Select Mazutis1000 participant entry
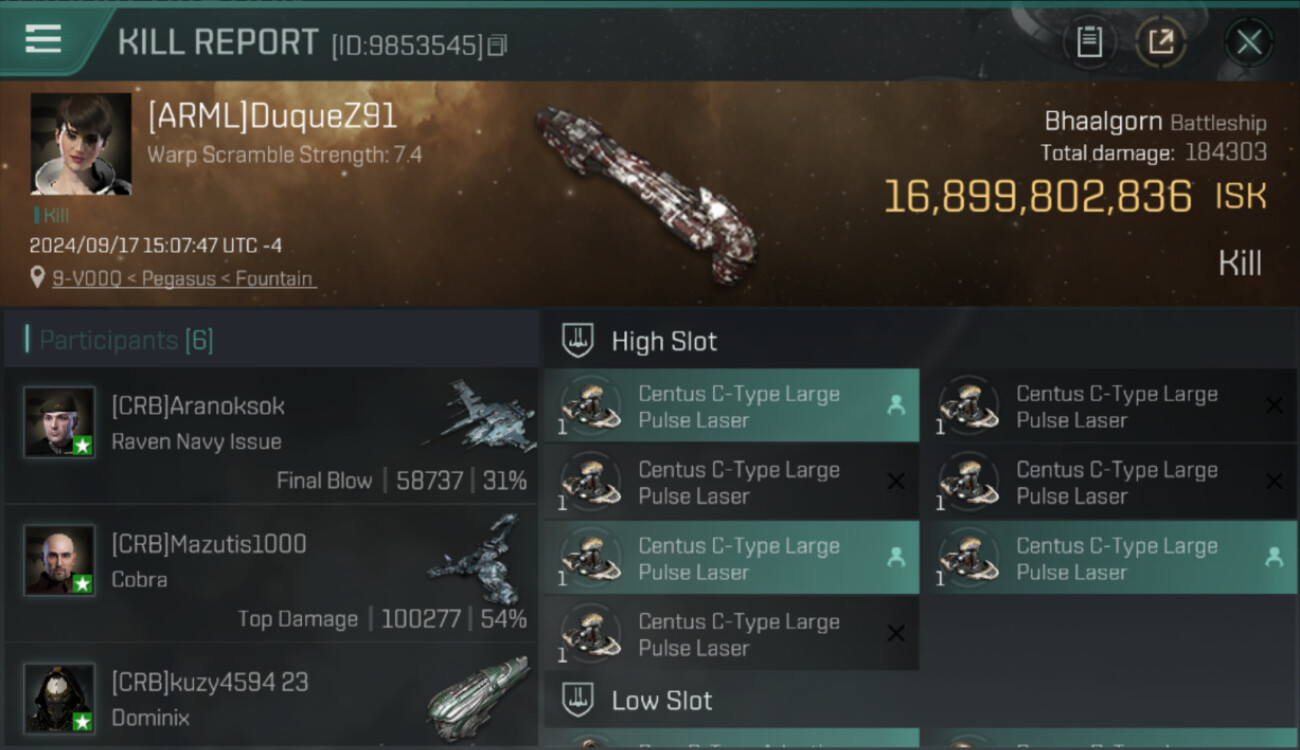The height and width of the screenshot is (750, 1300). (270, 574)
